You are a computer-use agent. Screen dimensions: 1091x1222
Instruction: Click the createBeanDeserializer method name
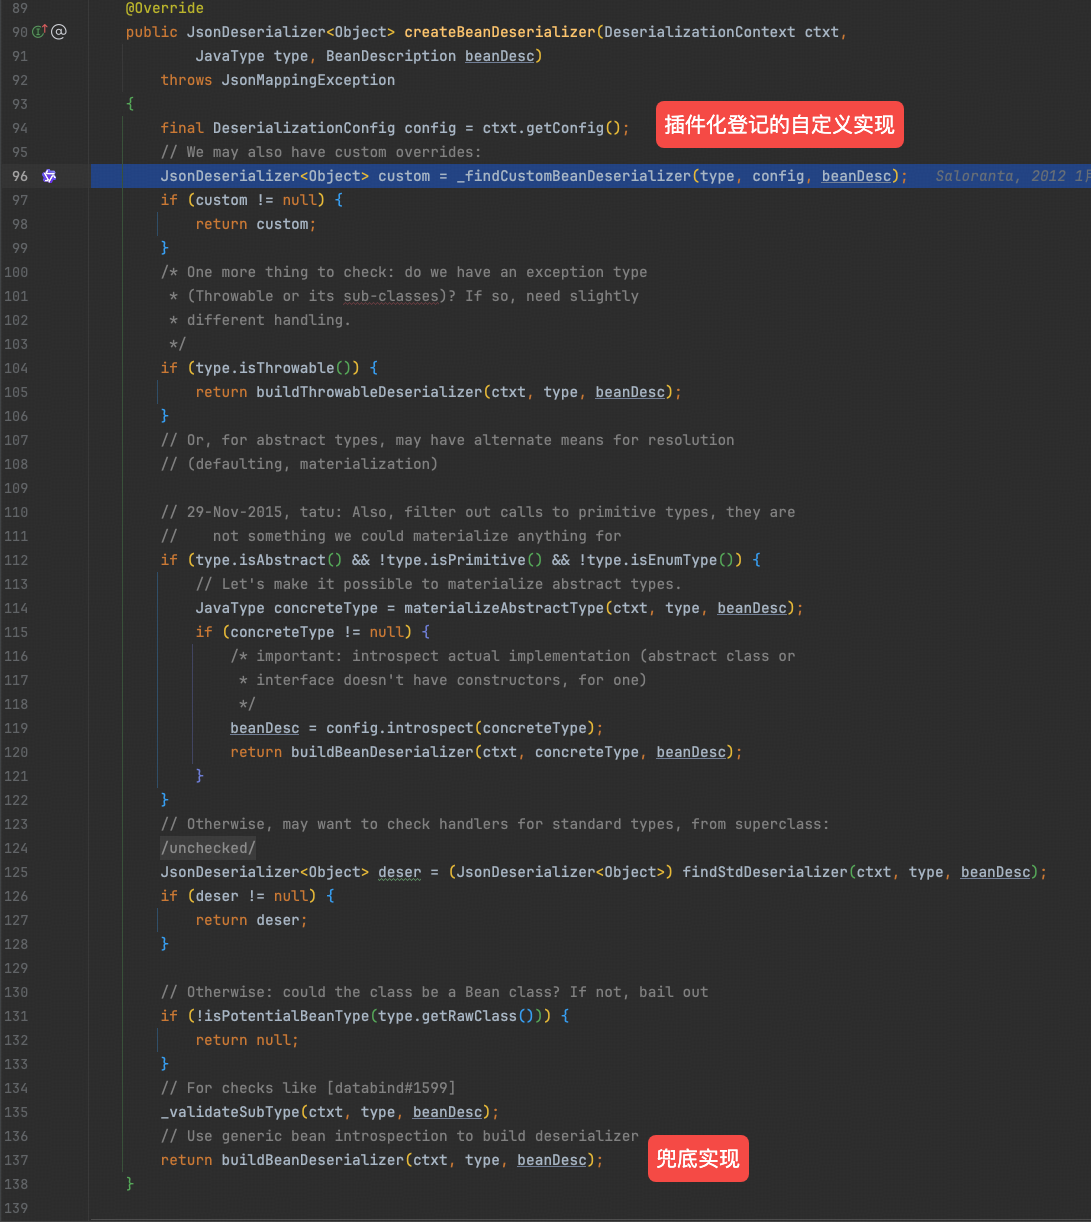point(499,32)
